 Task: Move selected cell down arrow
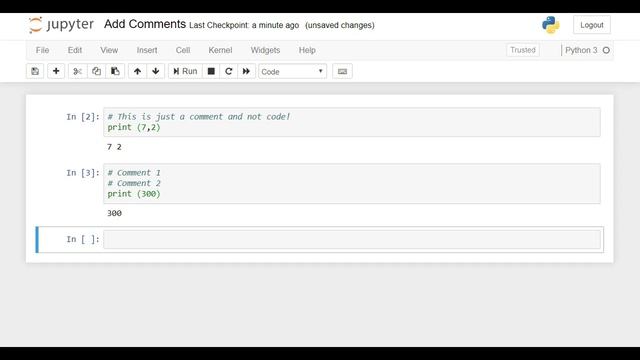(x=156, y=71)
